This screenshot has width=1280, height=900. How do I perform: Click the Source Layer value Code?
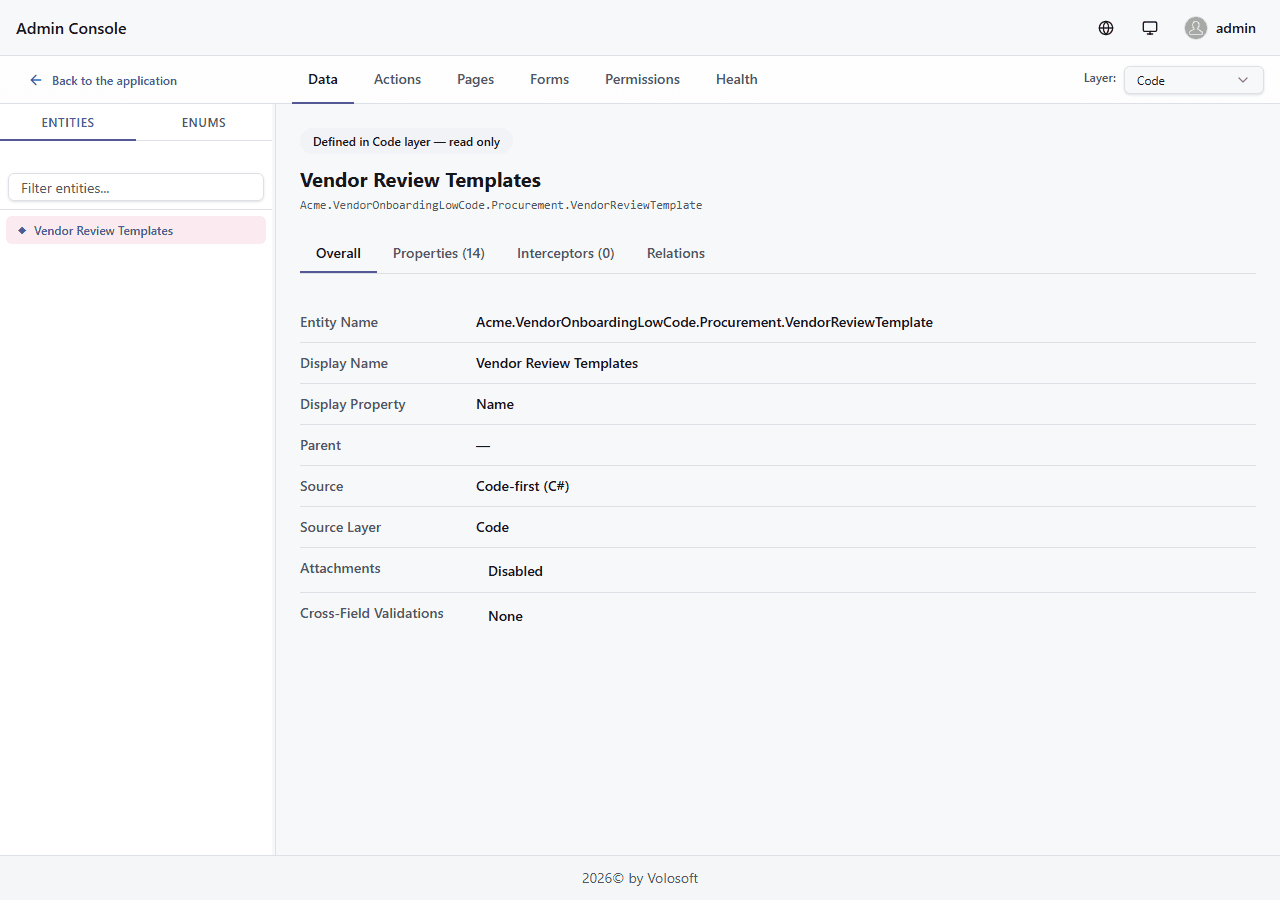(492, 527)
